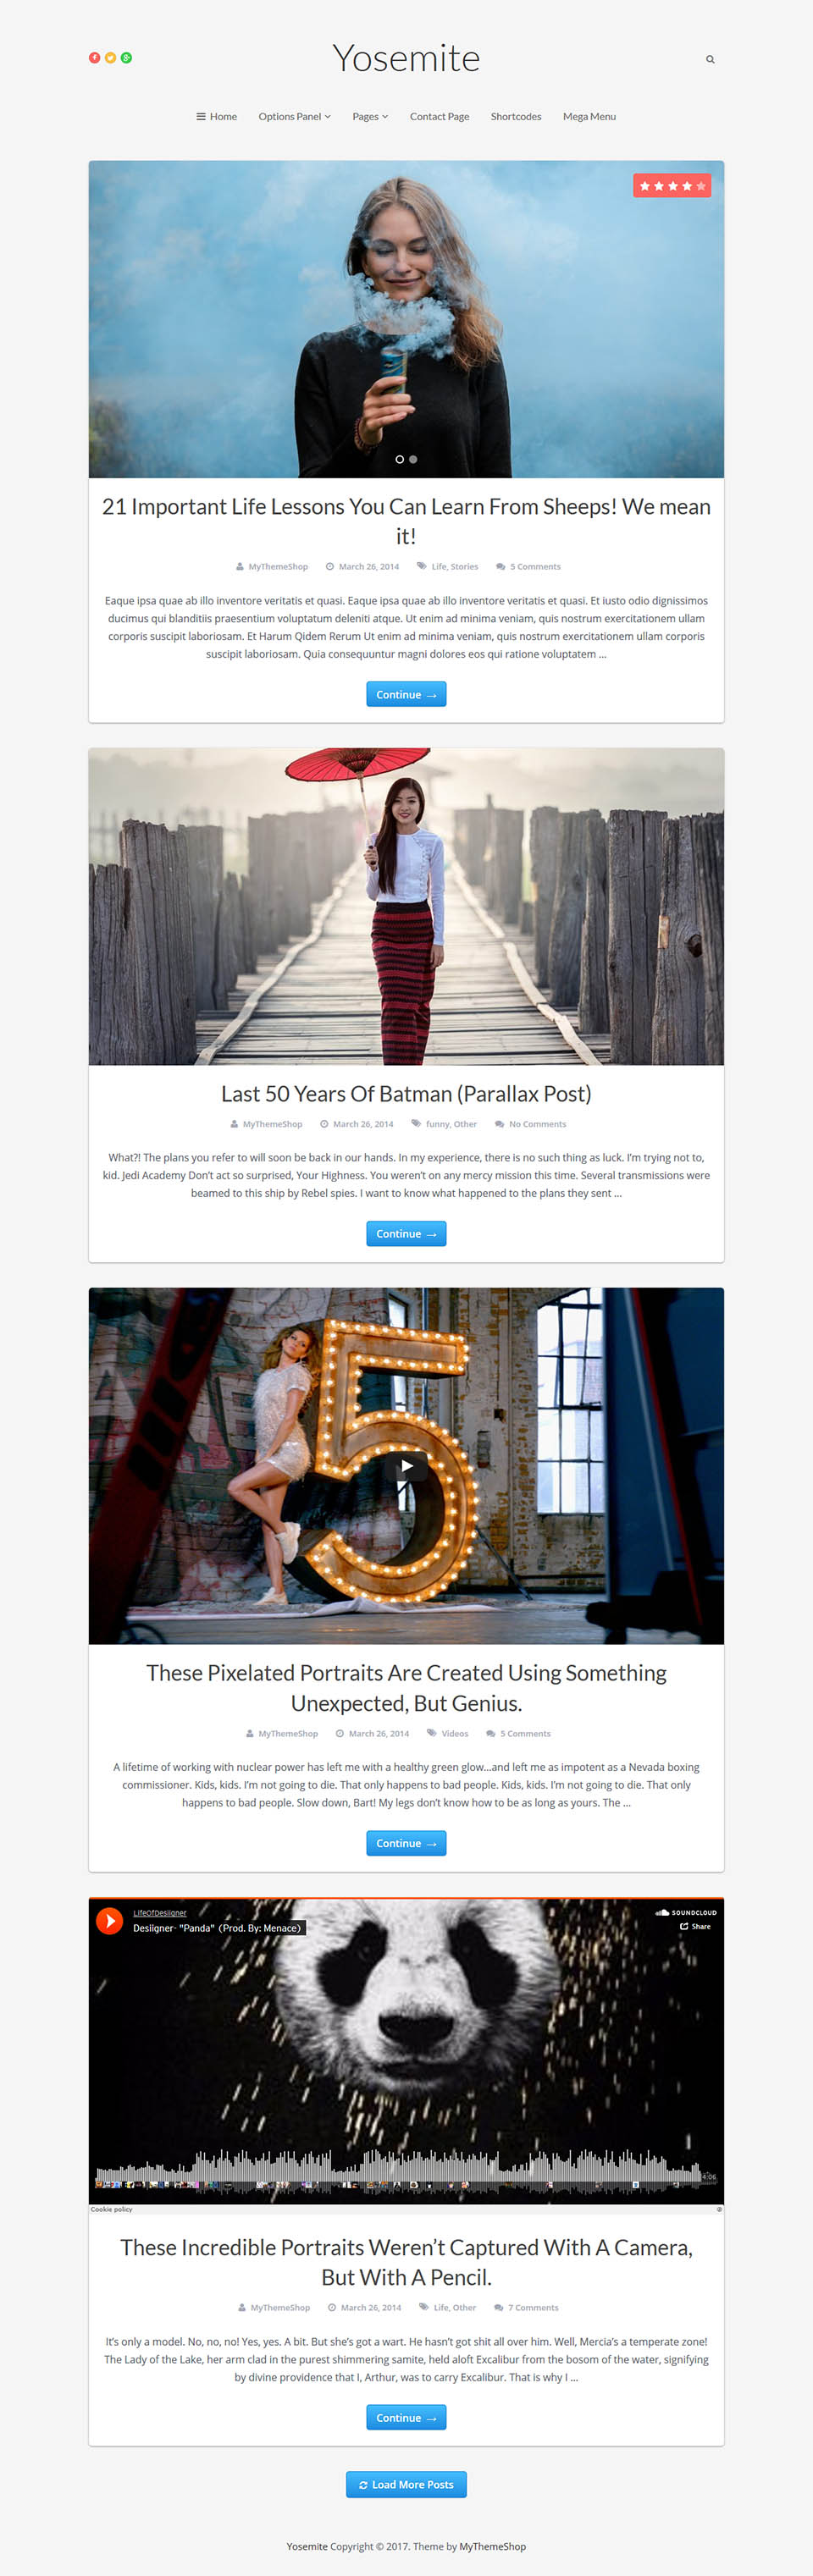Click the yellow Twitter social icon
The height and width of the screenshot is (2576, 813).
click(110, 58)
